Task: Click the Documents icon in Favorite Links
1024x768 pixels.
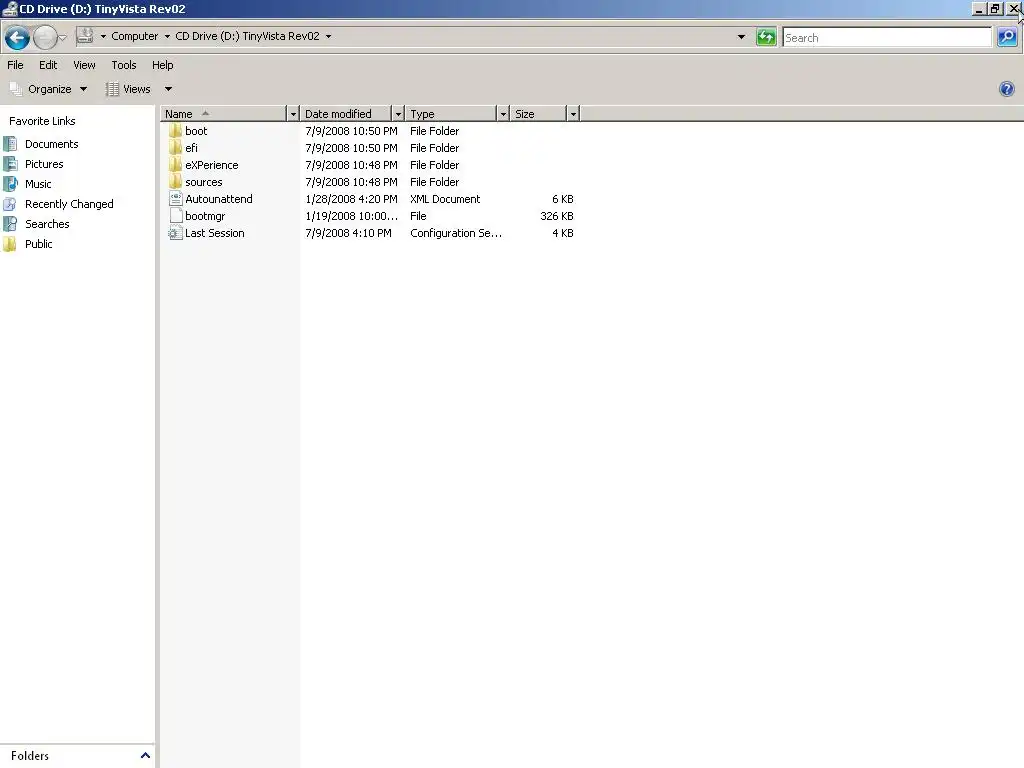Action: 10,144
